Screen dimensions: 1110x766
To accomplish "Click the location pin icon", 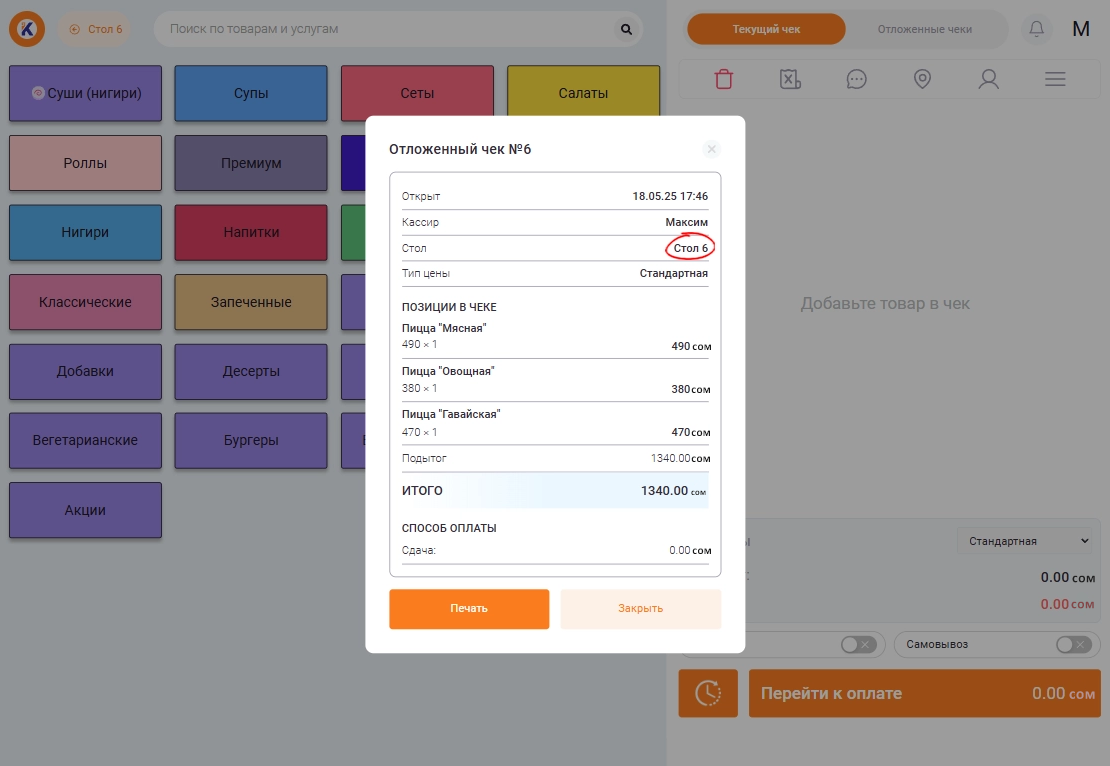I will click(922, 79).
